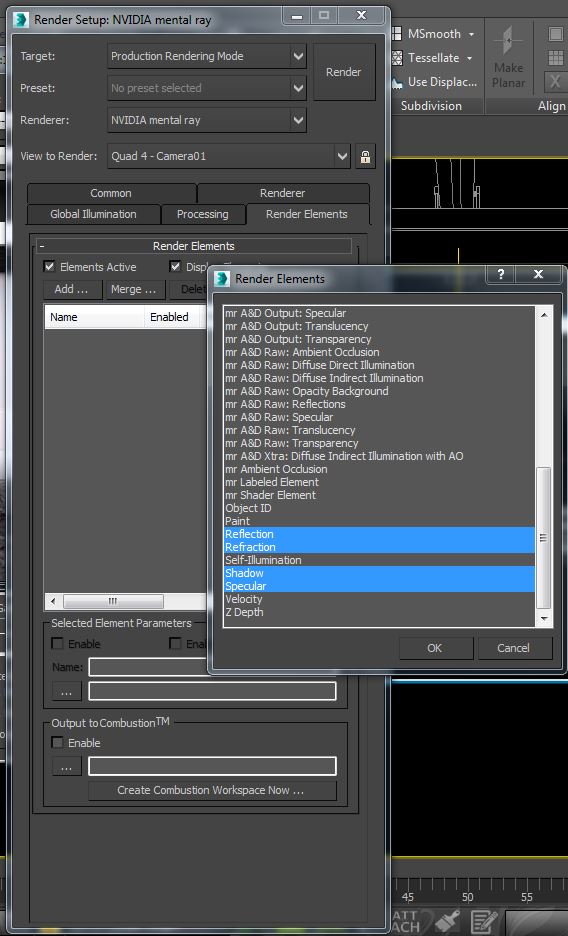Switch to the Processing tab
568x936 pixels.
point(203,214)
